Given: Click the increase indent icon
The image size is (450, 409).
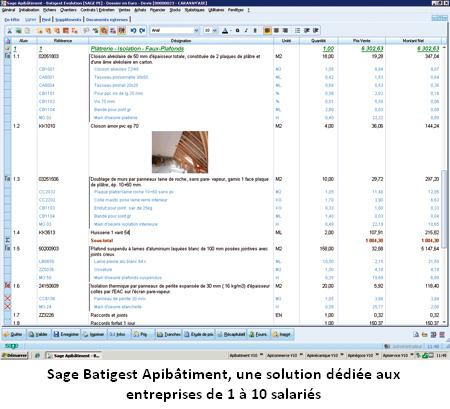Looking at the screenshot, I should (x=316, y=31).
